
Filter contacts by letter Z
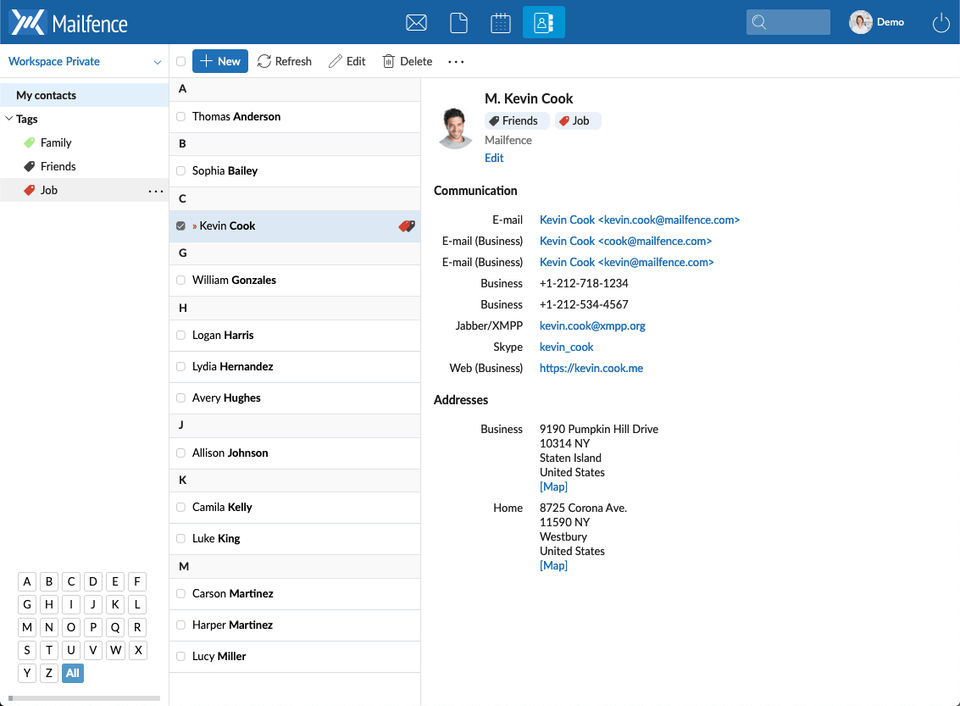[x=49, y=673]
